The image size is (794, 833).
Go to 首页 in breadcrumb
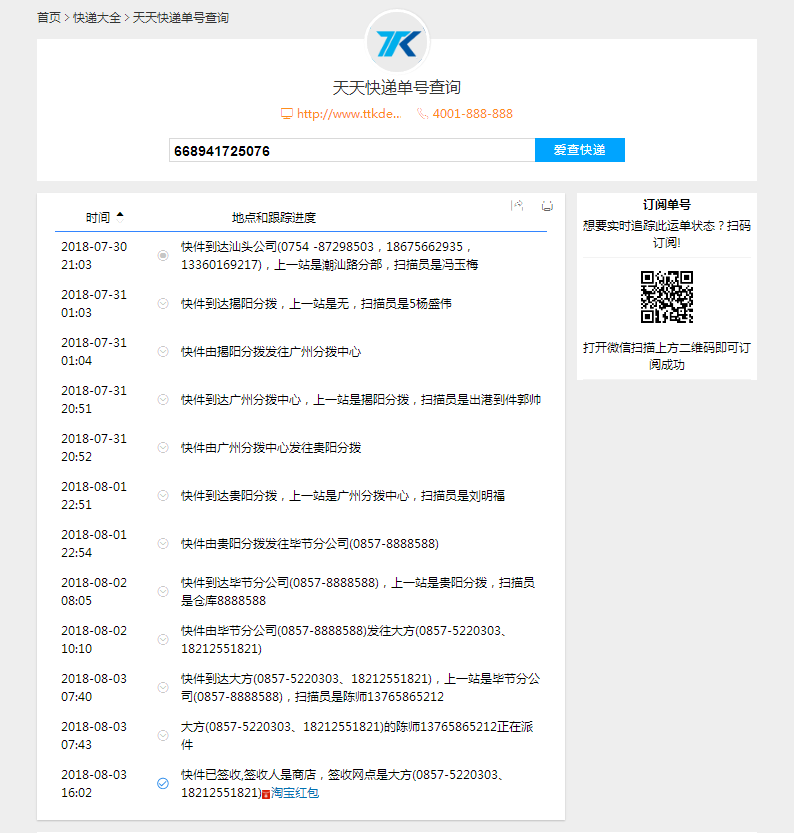tap(49, 18)
